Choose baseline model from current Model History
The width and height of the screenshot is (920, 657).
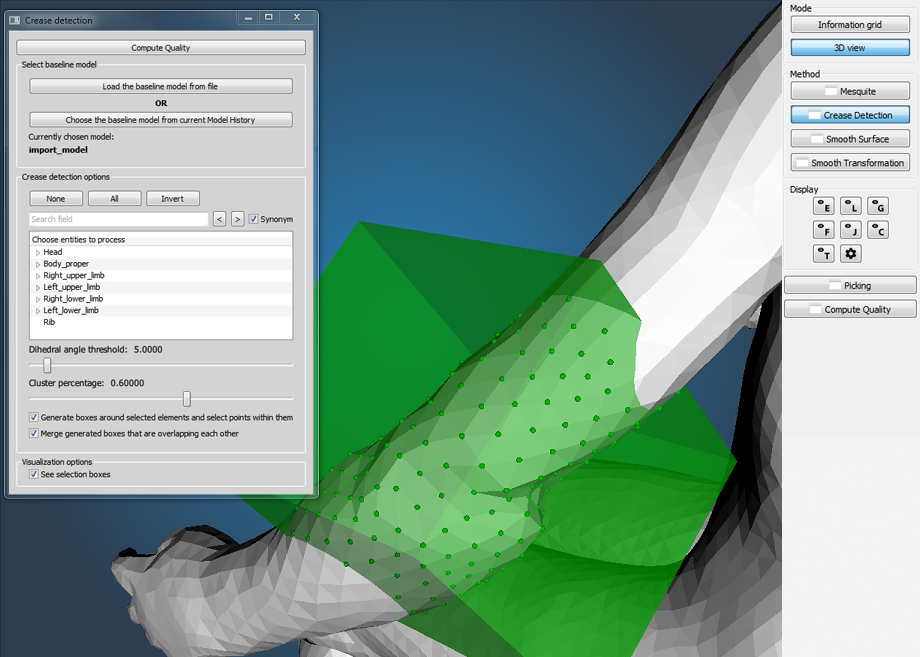click(x=161, y=120)
